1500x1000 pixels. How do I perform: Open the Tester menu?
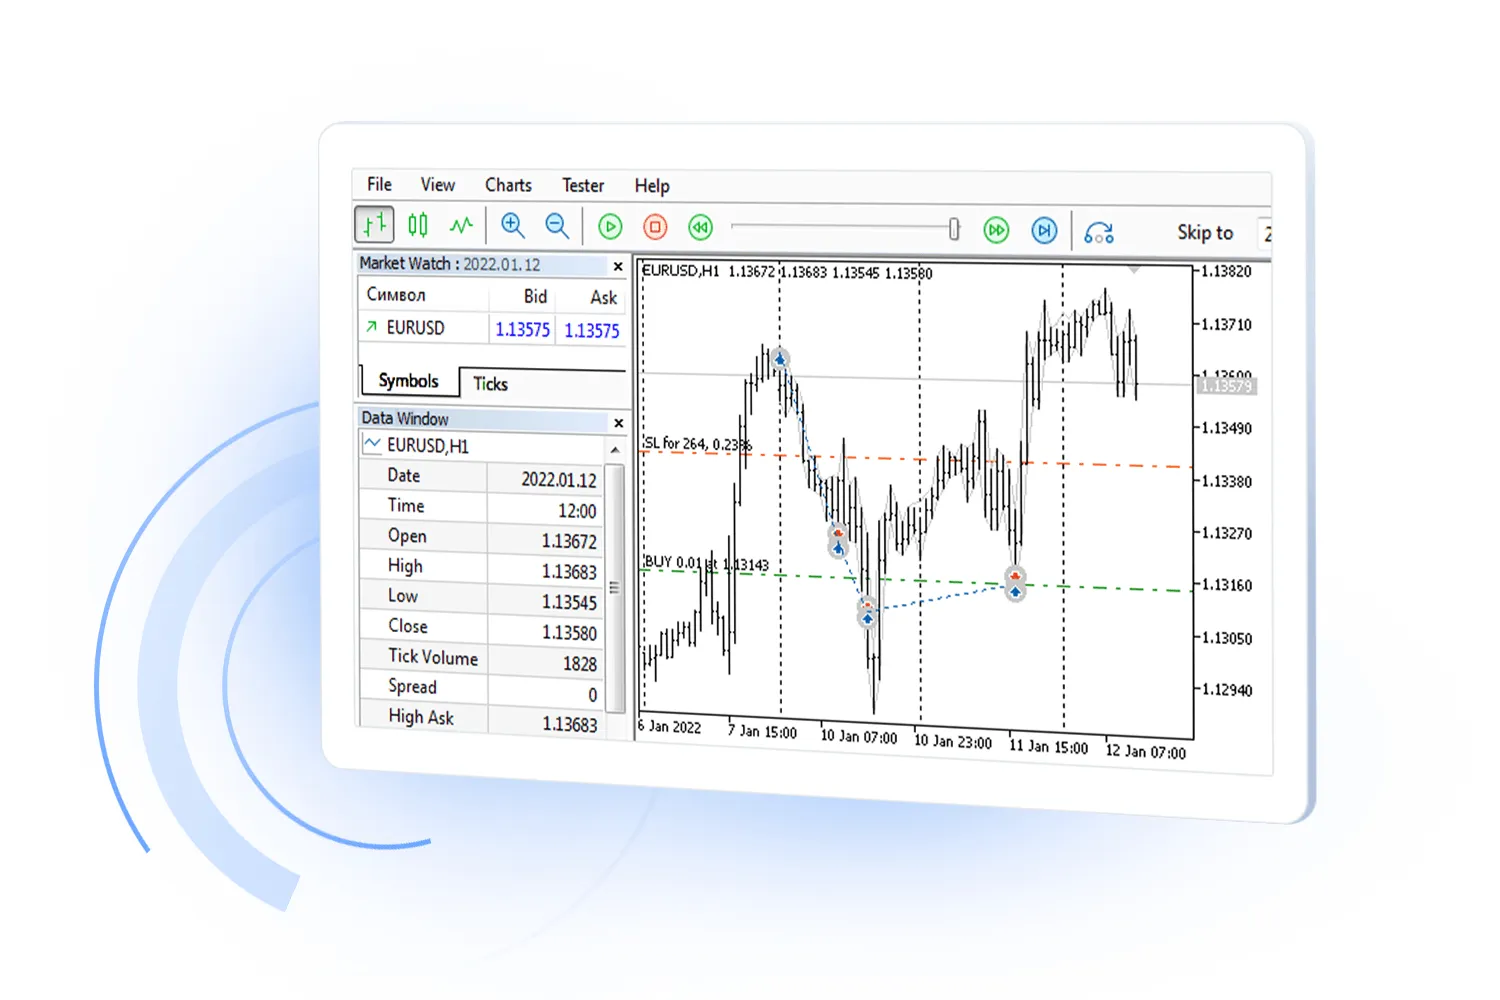point(583,185)
